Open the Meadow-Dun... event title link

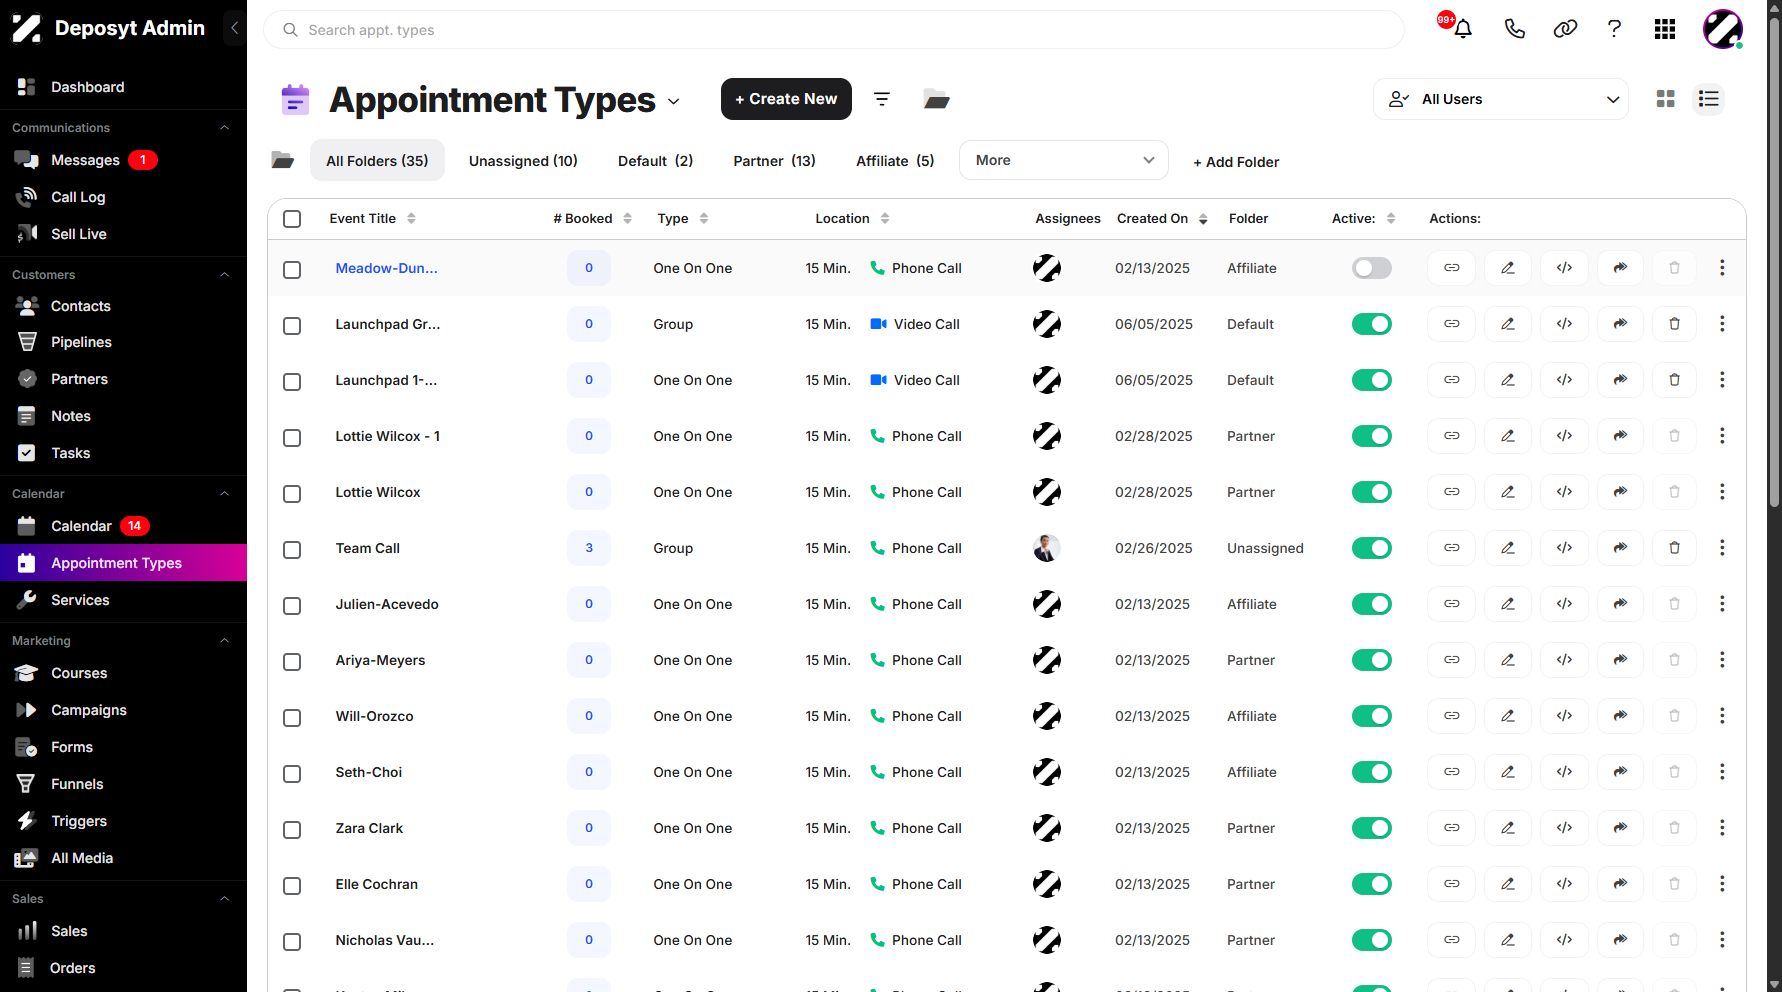386,268
